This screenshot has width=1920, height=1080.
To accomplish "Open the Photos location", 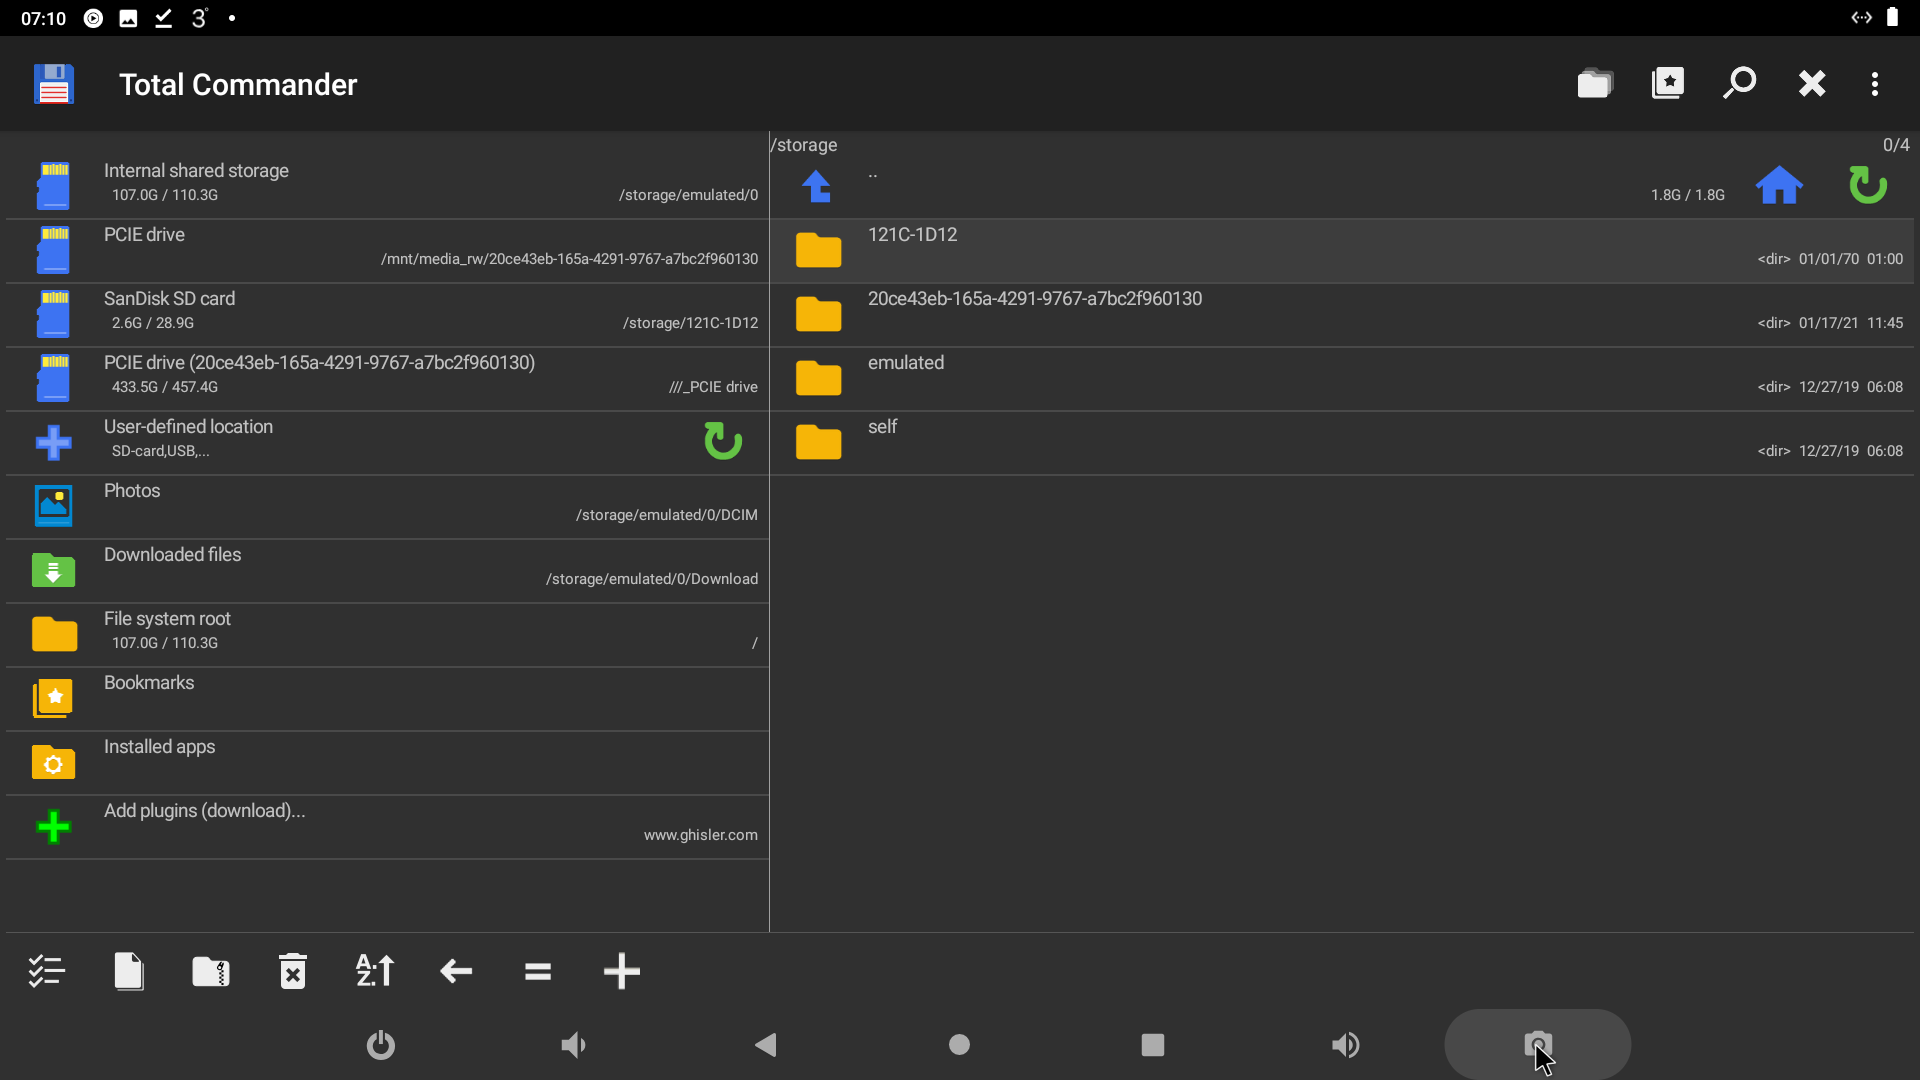I will coord(387,507).
